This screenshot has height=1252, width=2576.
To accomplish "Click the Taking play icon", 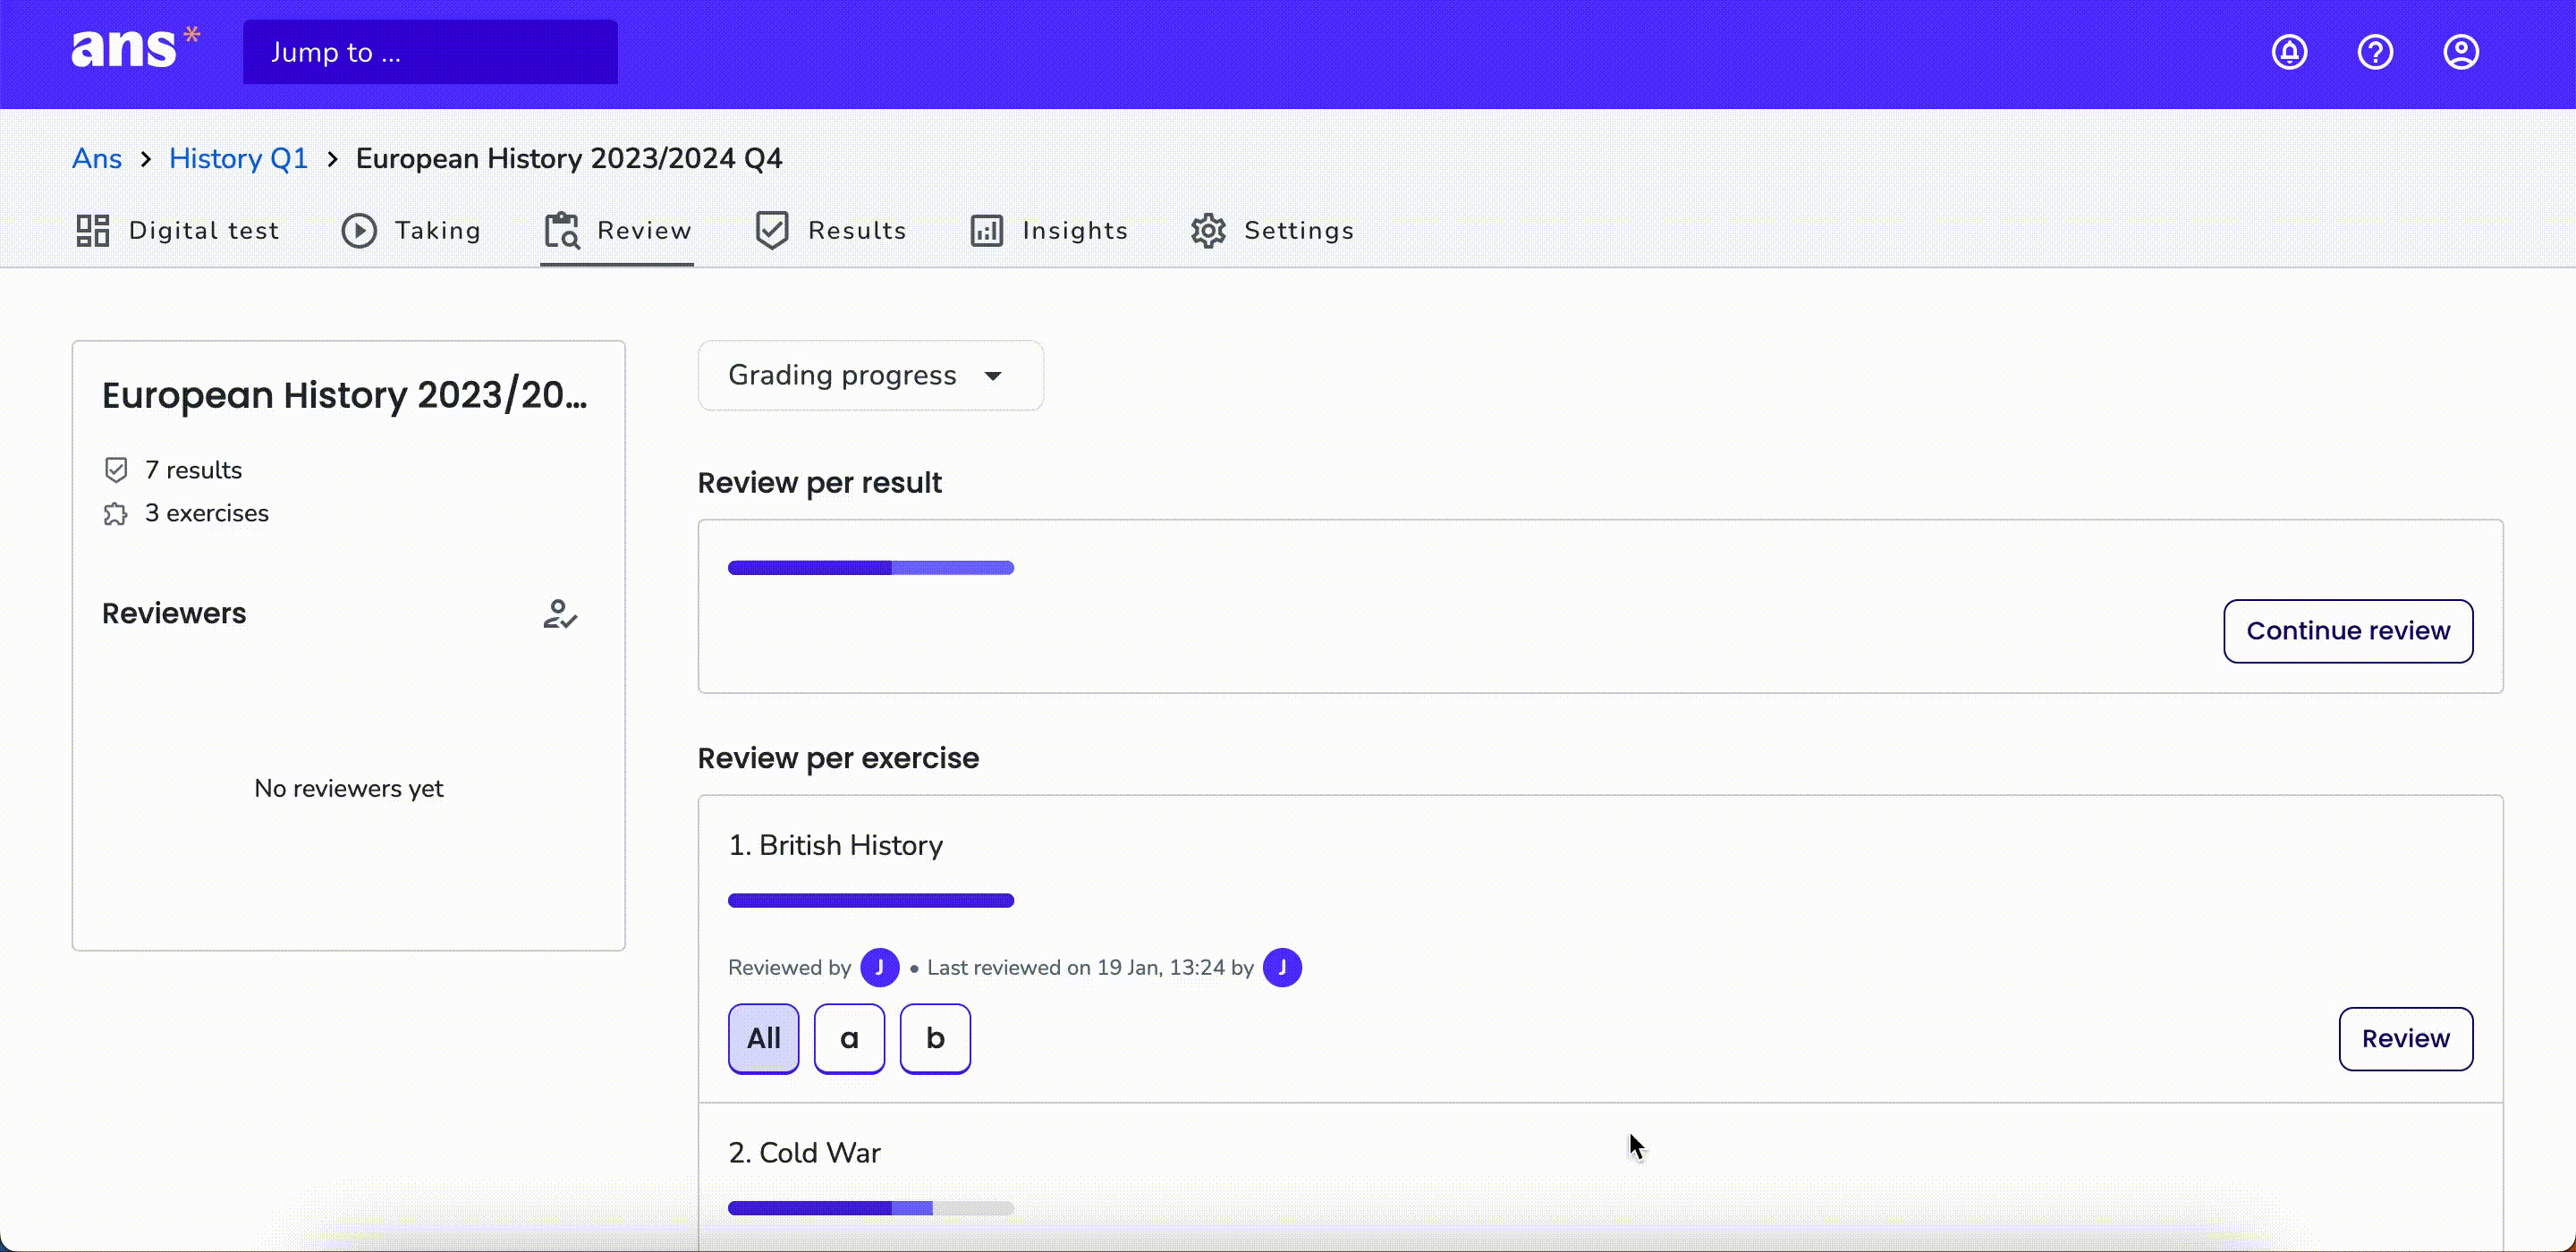I will click(359, 230).
